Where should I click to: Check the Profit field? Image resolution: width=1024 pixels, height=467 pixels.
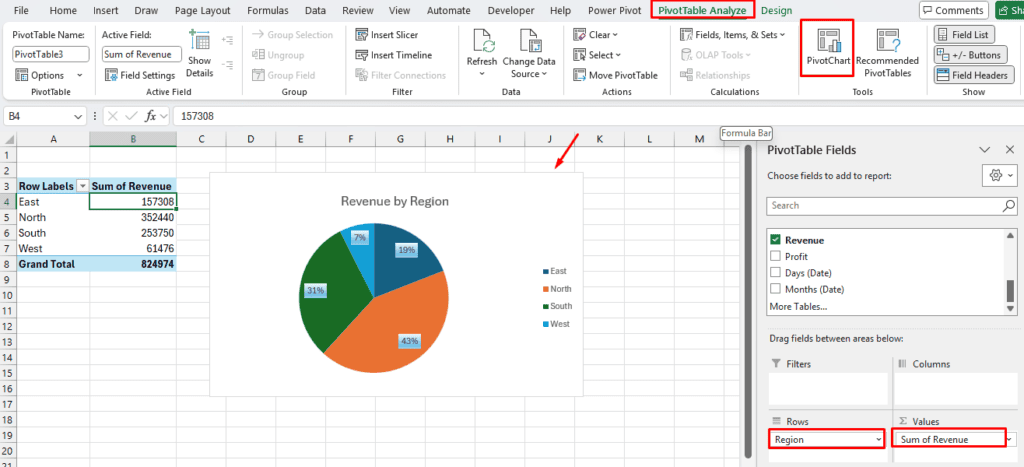(x=776, y=256)
